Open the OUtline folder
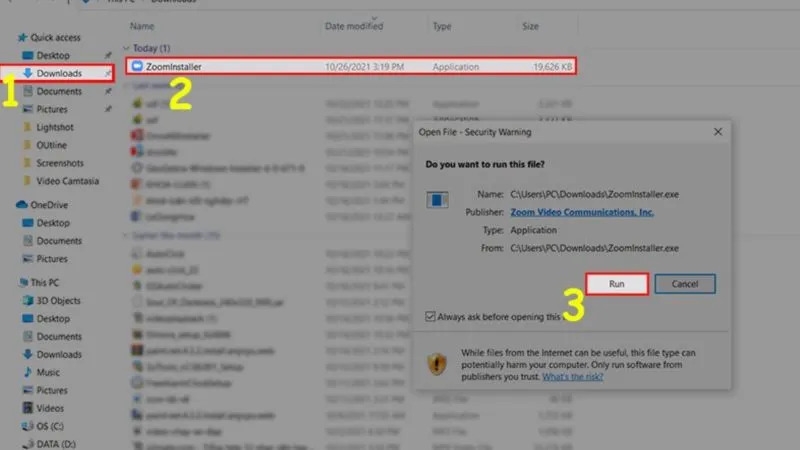This screenshot has width=800, height=450. (x=51, y=145)
